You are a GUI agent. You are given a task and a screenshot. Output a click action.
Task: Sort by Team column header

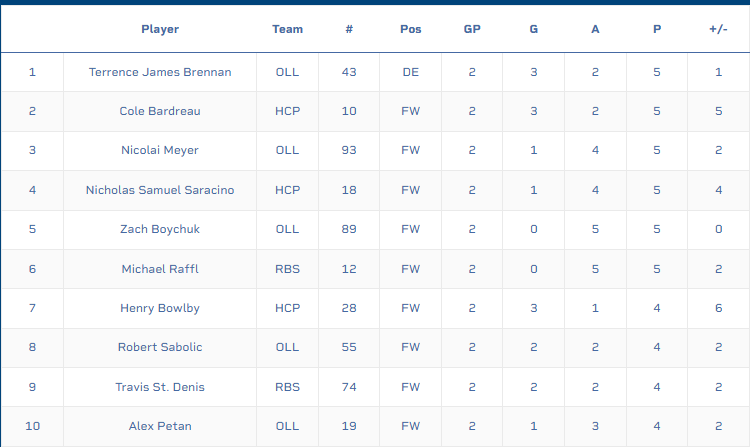click(x=287, y=29)
